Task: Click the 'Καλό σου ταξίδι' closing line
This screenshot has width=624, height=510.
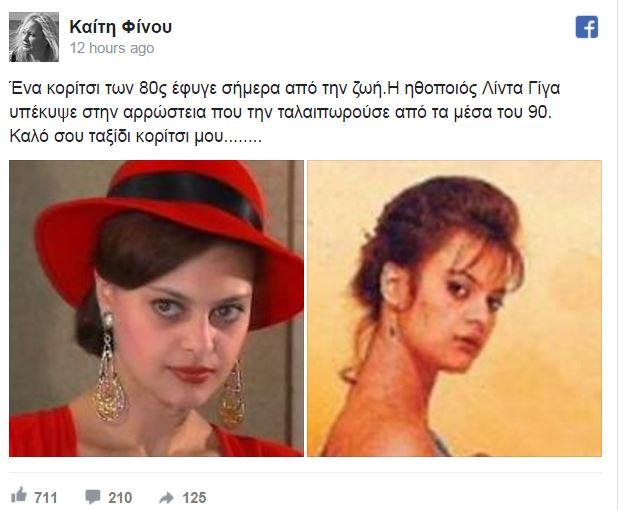Action: tap(136, 136)
